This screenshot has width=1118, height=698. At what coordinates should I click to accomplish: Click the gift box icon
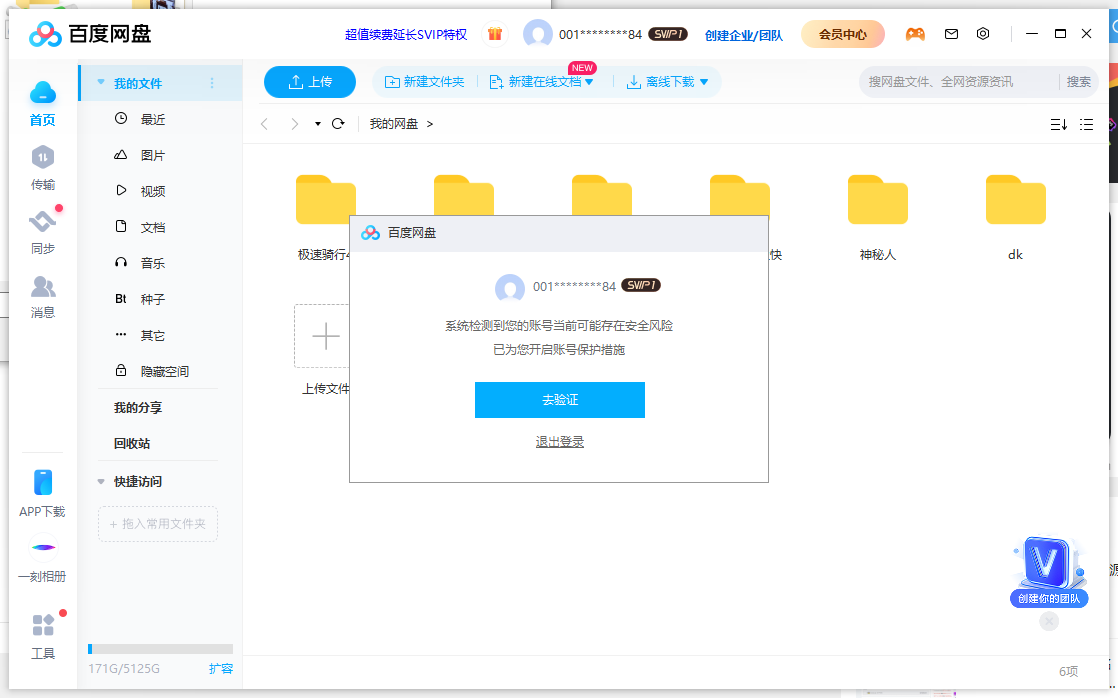coord(495,34)
